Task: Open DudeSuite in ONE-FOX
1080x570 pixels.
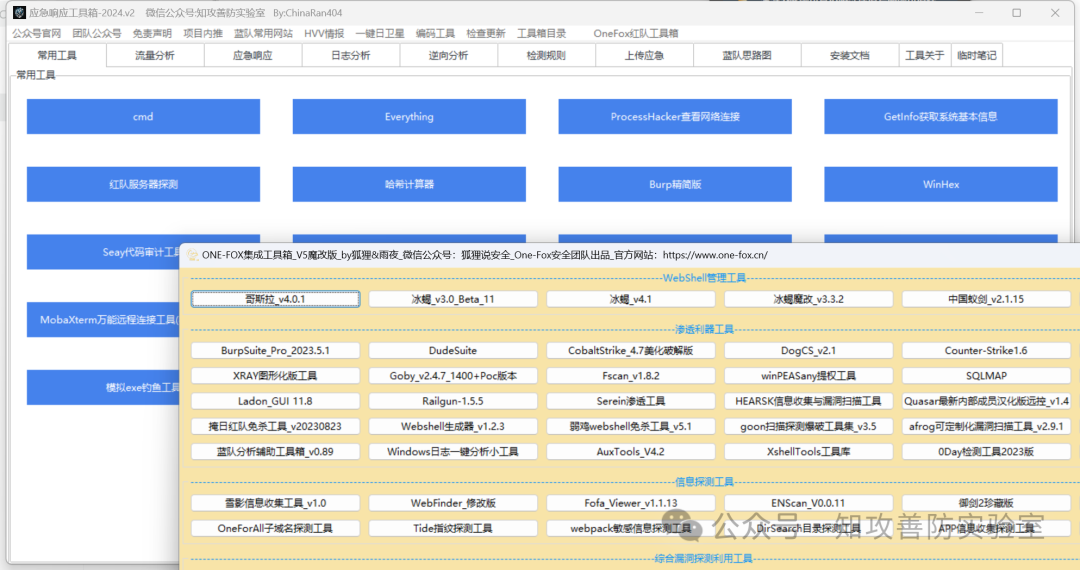Action: click(x=453, y=350)
